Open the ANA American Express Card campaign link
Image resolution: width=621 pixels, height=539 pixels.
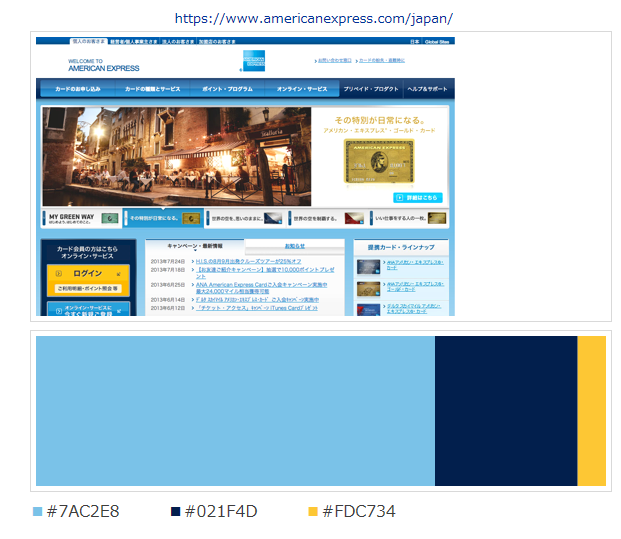tap(261, 288)
